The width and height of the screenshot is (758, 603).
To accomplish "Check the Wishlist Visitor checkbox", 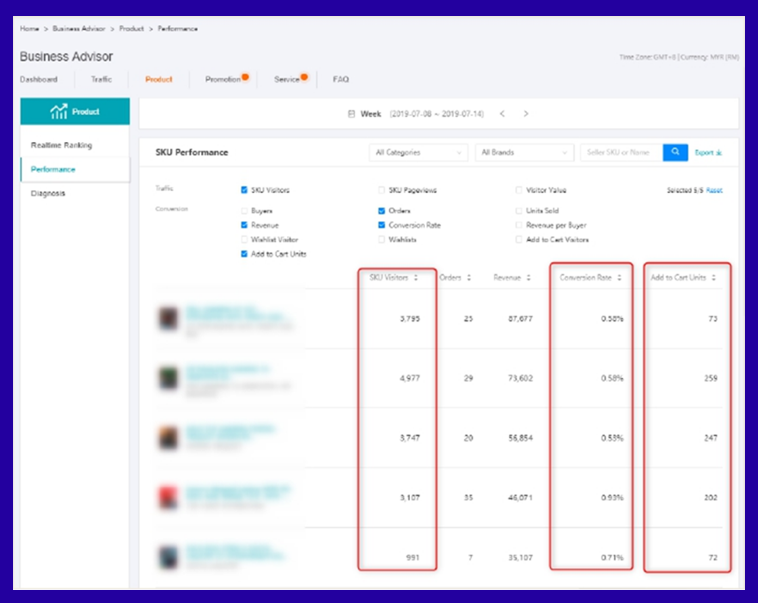I will click(x=244, y=239).
